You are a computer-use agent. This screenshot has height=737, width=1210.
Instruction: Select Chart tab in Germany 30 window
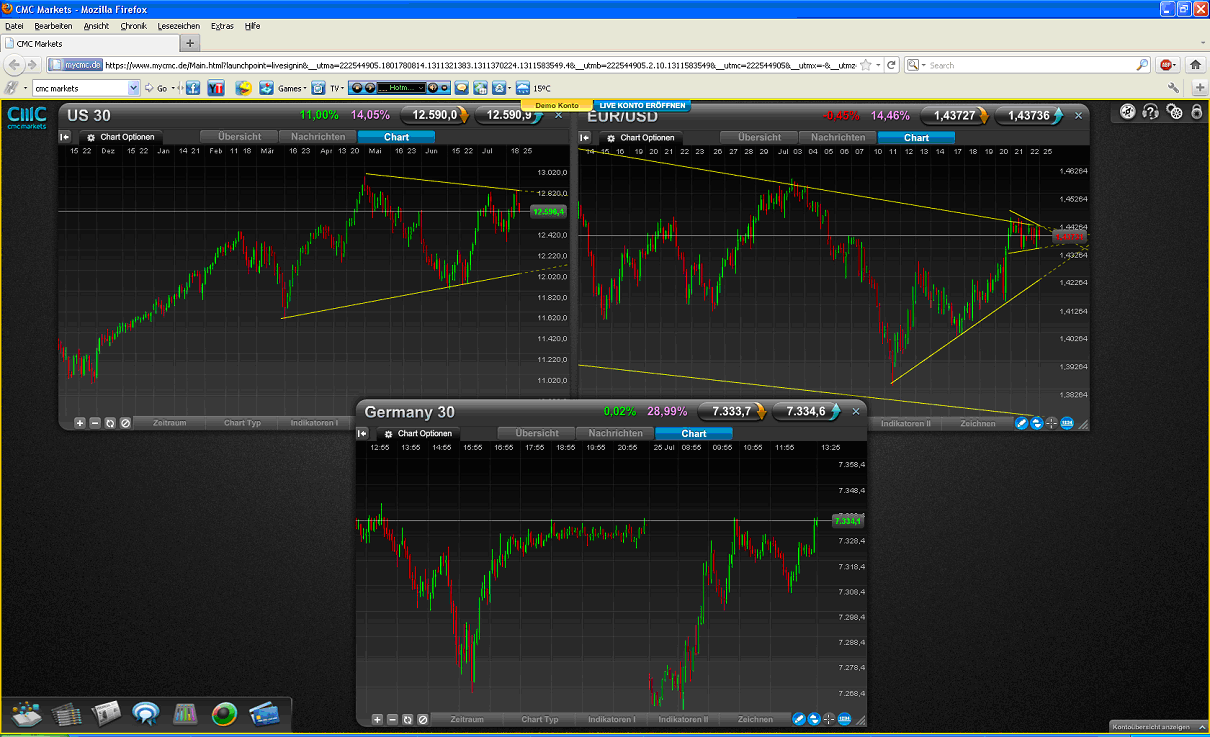pyautogui.click(x=694, y=433)
